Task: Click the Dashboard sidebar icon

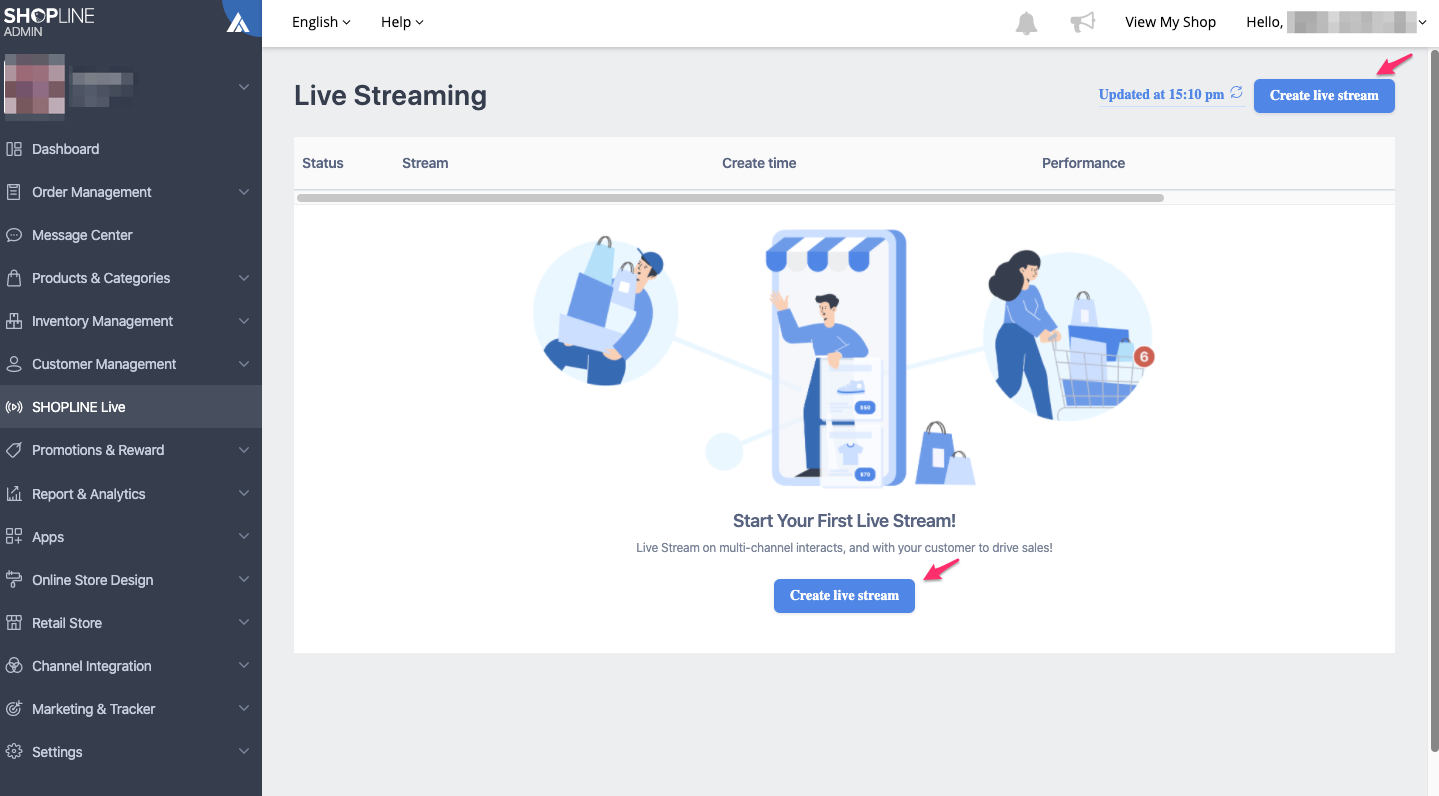Action: [14, 149]
